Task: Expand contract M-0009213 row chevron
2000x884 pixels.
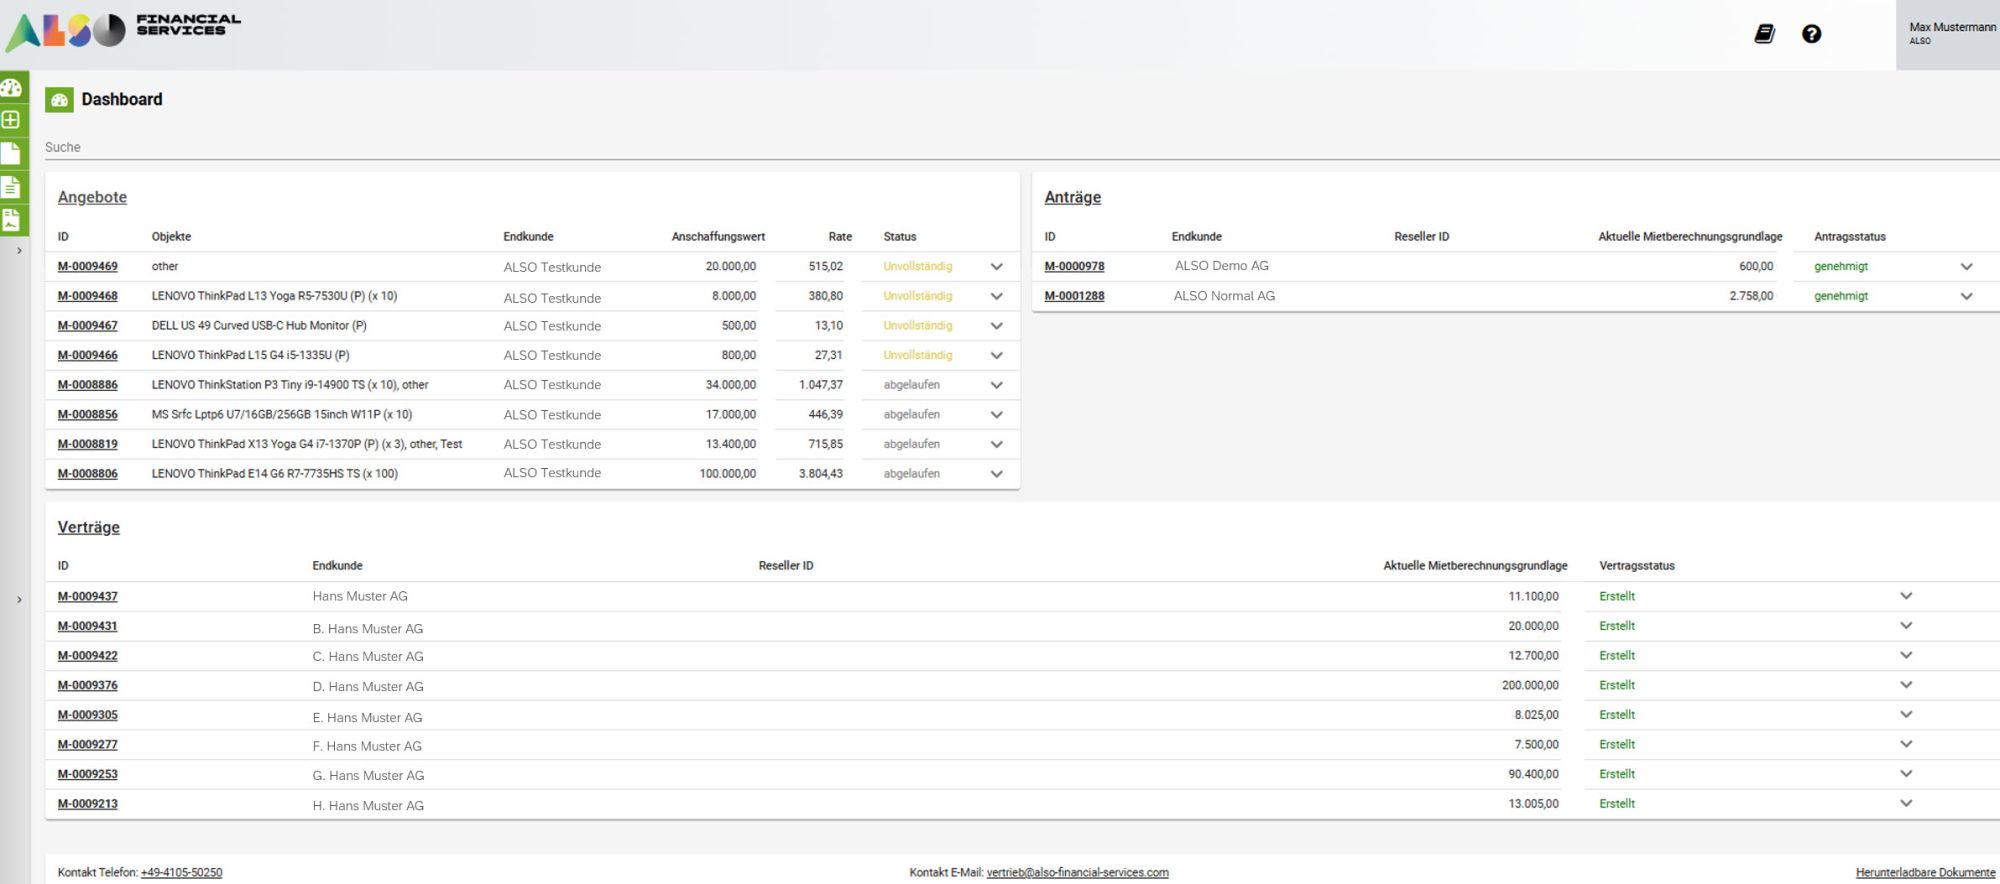Action: point(1906,803)
